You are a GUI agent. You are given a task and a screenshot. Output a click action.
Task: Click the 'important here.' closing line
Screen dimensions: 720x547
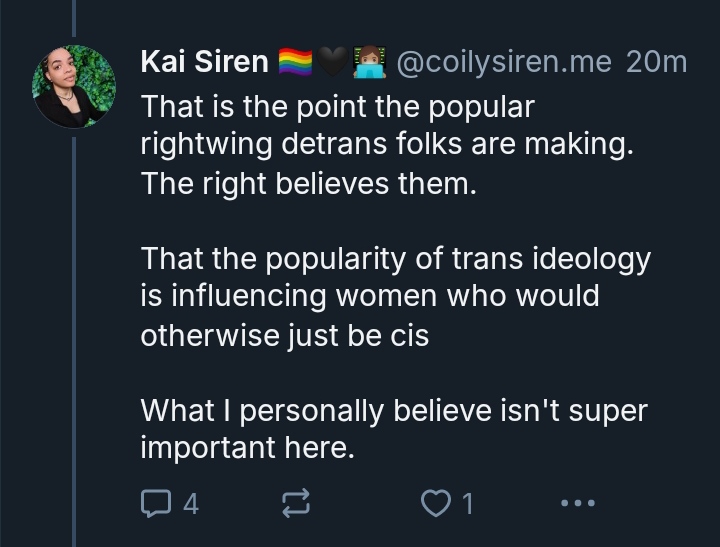click(x=247, y=447)
